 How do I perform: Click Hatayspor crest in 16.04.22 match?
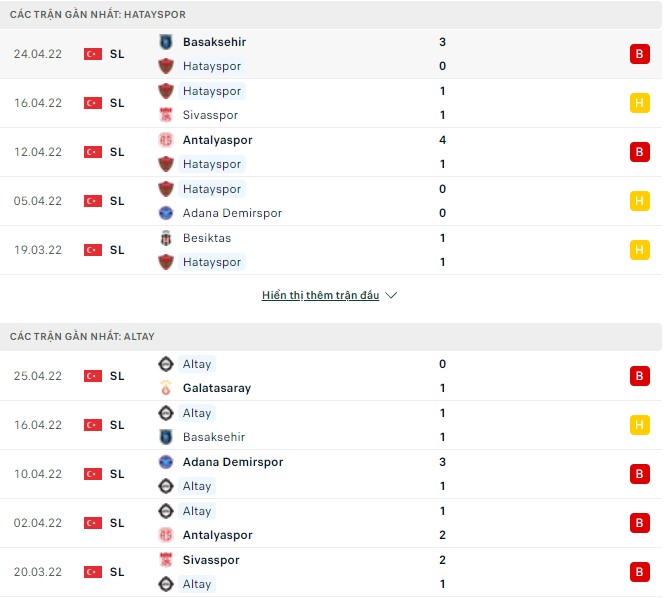tap(166, 91)
